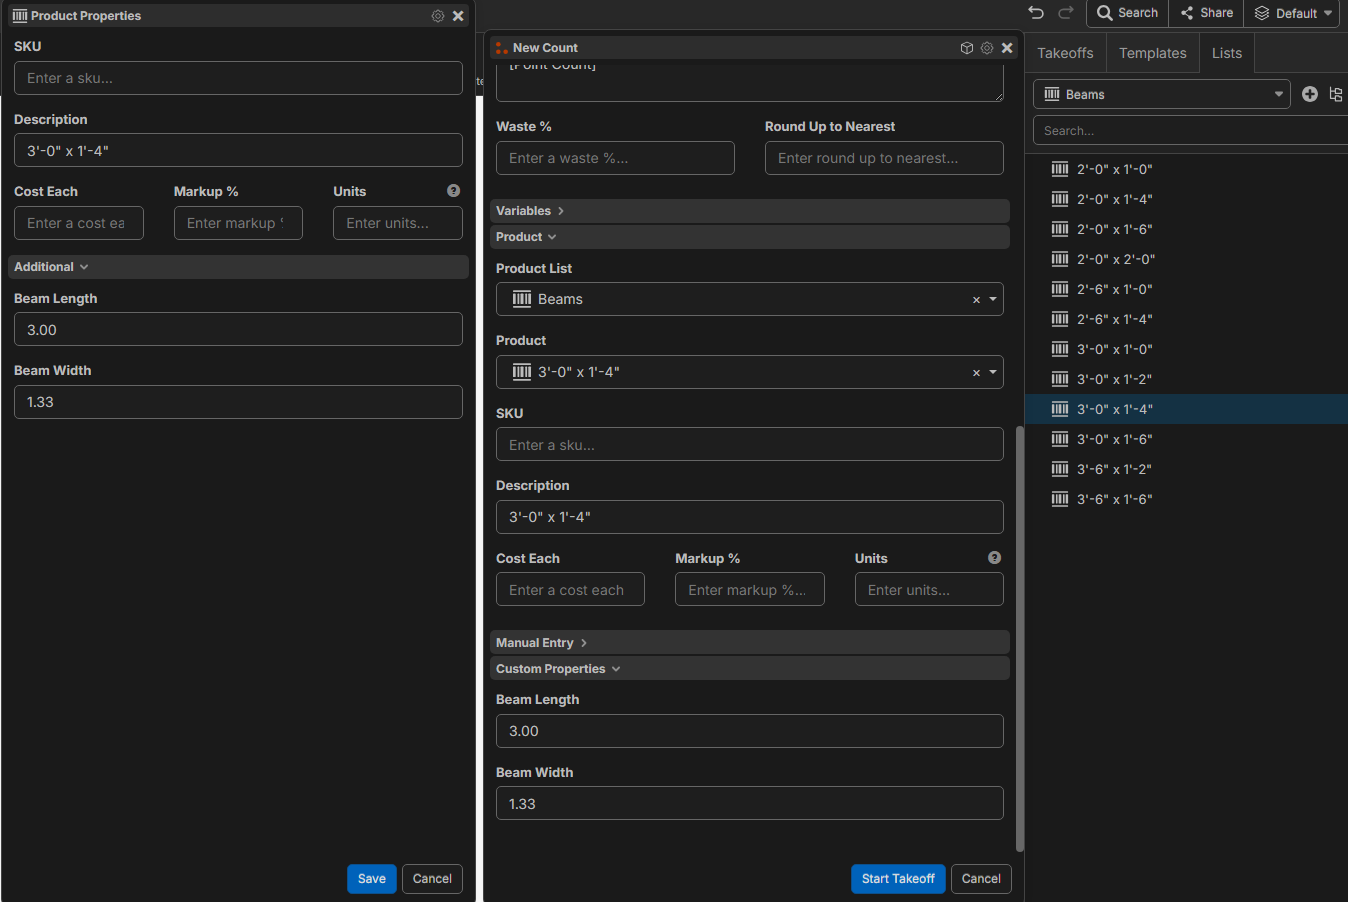Screen dimensions: 1348x902
Task: Open the Beams list dropdown in Lists panel
Action: (x=1162, y=94)
